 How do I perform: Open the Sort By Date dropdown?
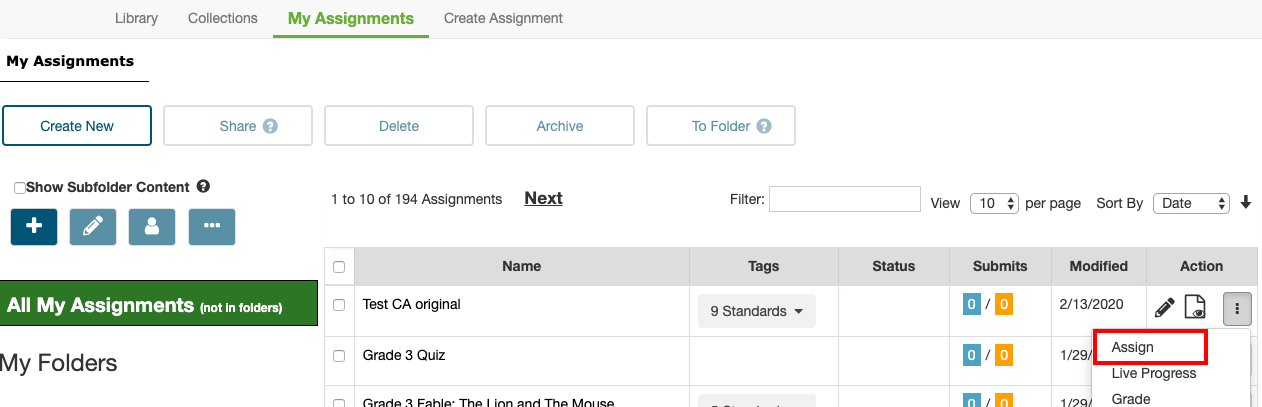[1190, 203]
